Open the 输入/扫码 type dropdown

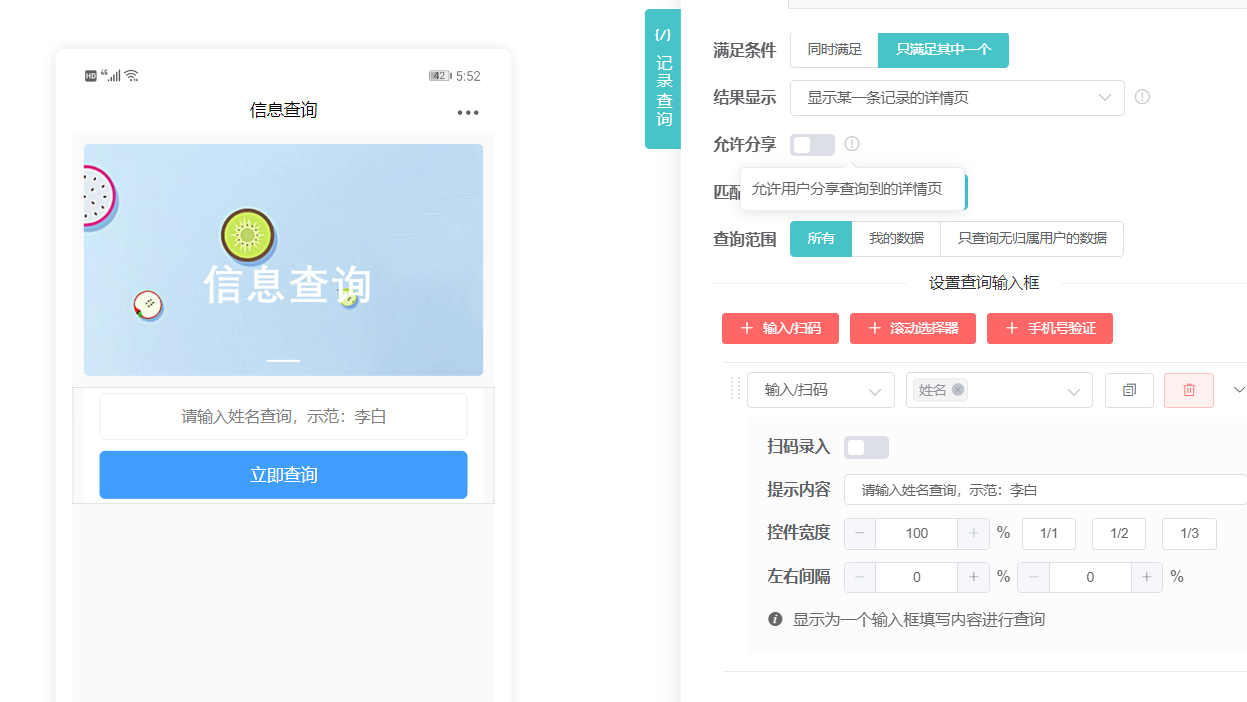coord(821,390)
